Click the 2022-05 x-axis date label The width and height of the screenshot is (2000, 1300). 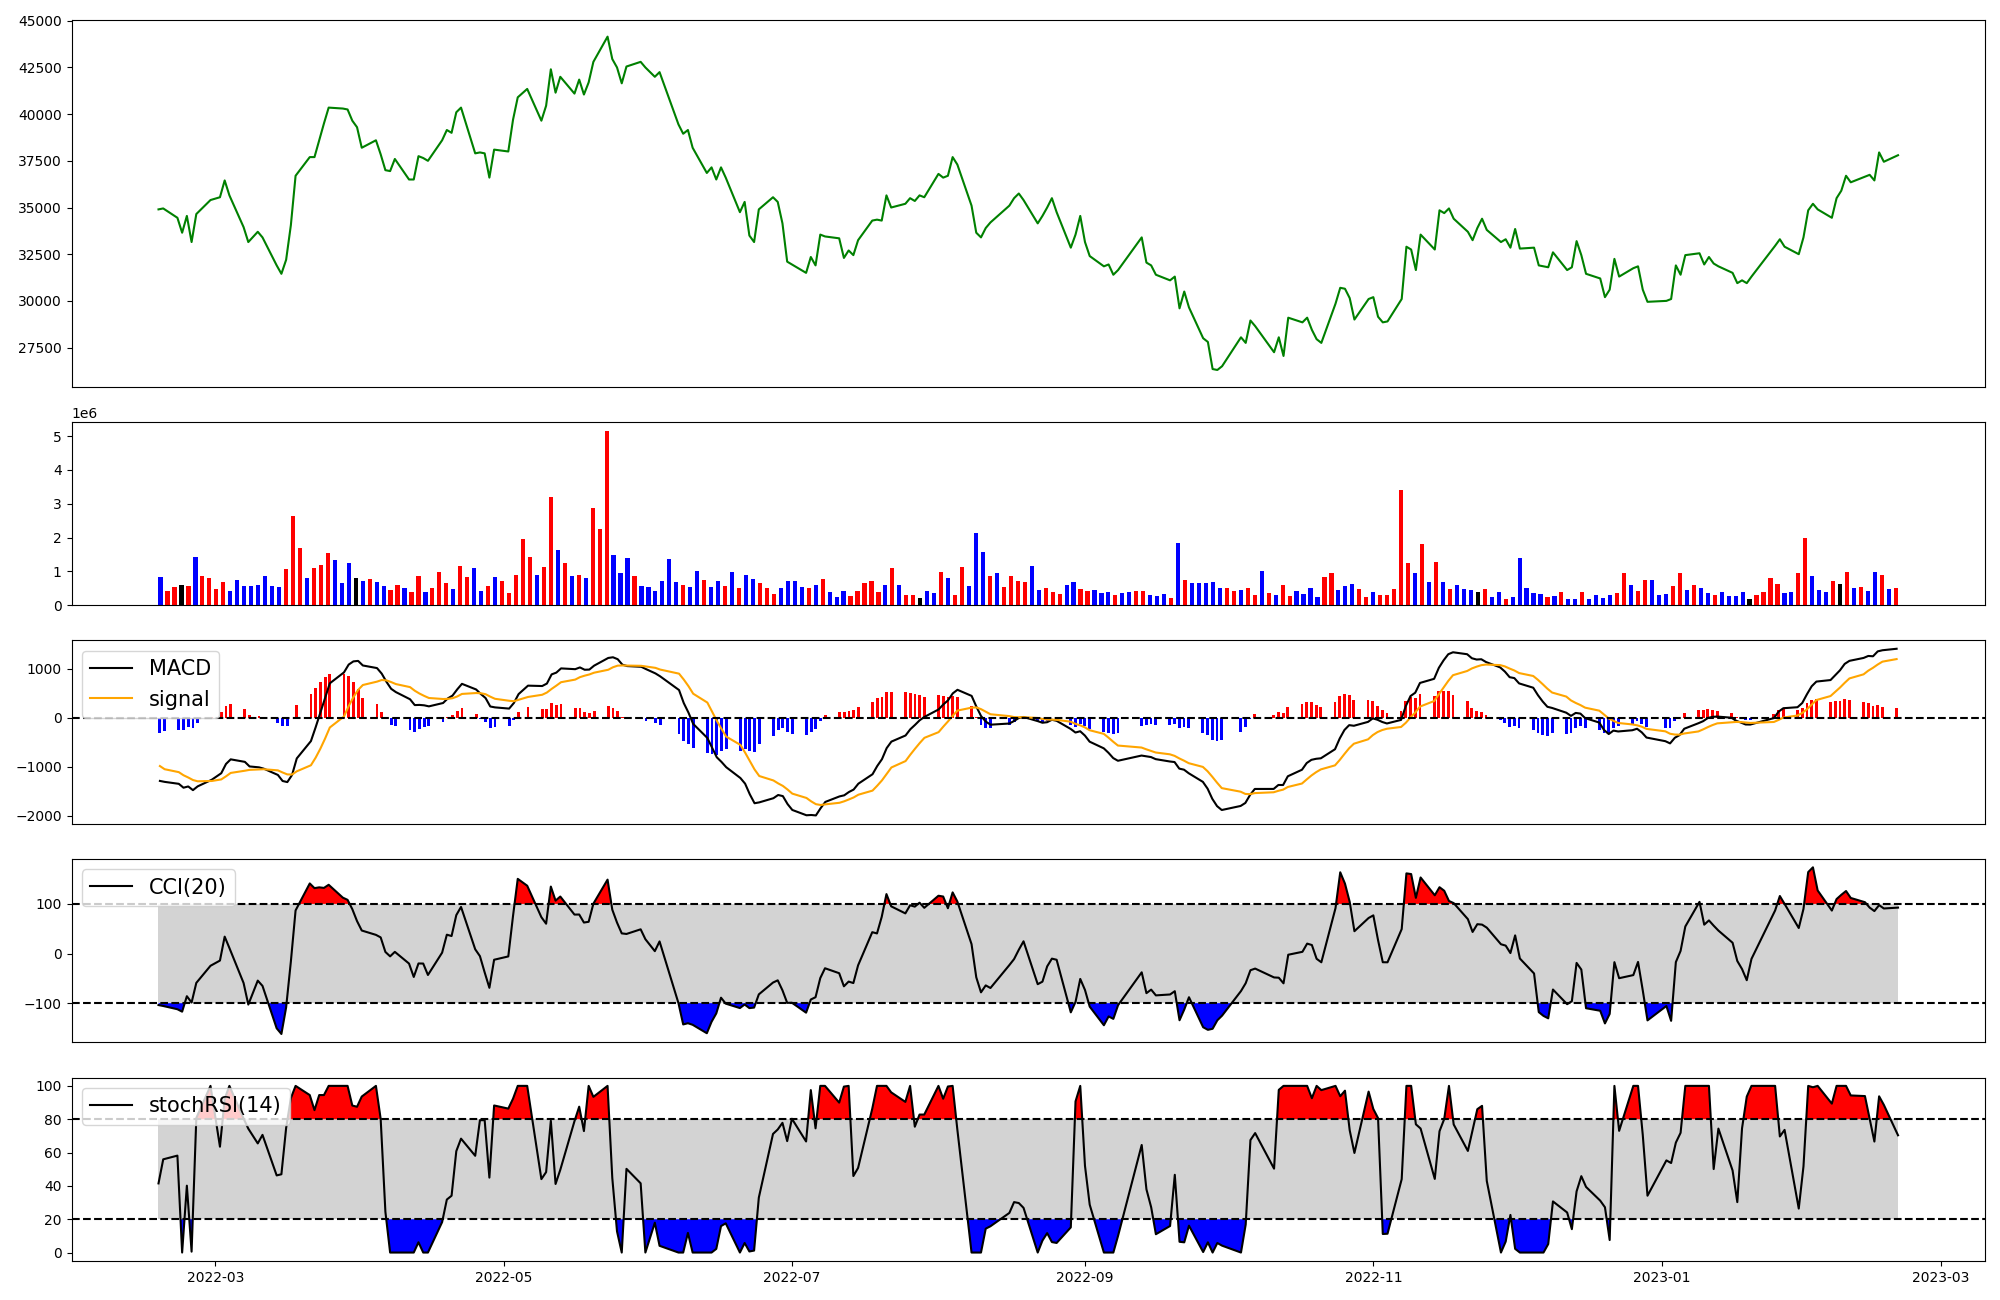coord(504,1277)
